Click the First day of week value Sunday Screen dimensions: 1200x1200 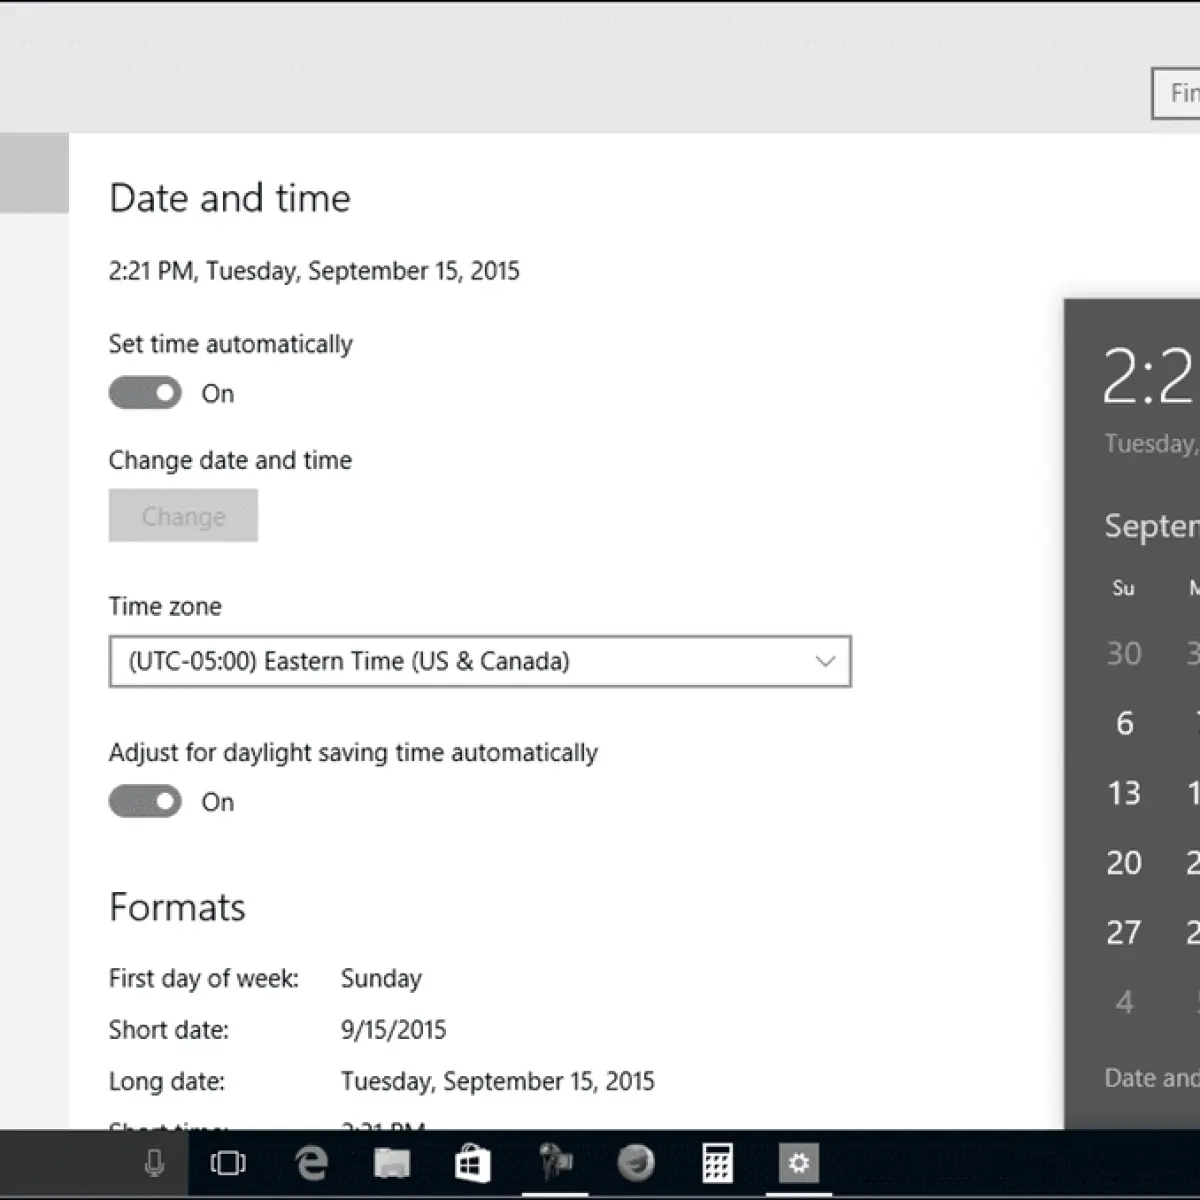pyautogui.click(x=381, y=978)
